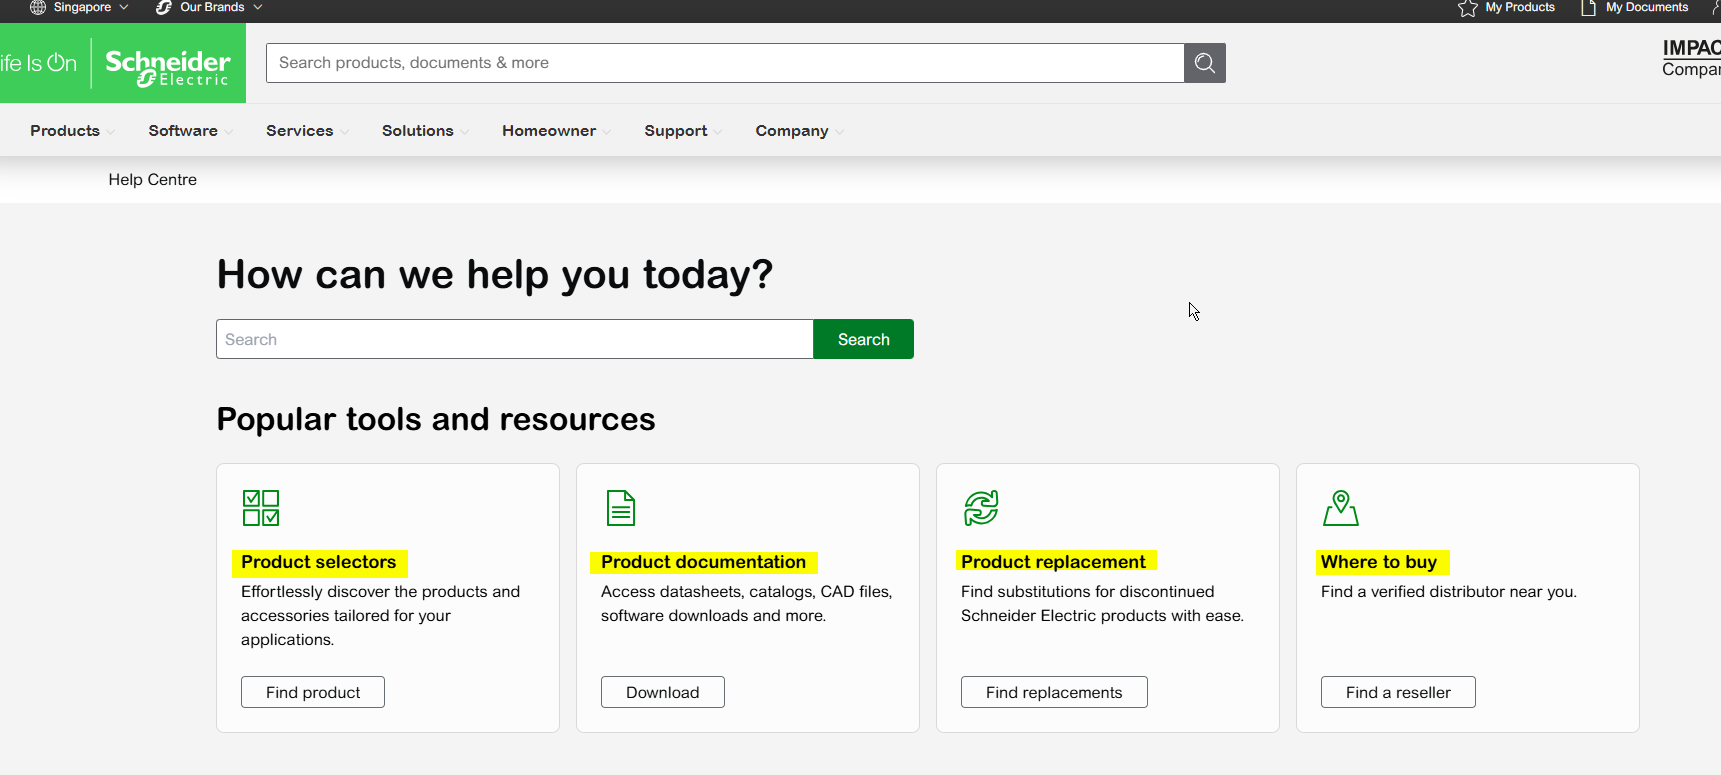The height and width of the screenshot is (775, 1721).
Task: Click the My Products star icon
Action: tap(1468, 8)
